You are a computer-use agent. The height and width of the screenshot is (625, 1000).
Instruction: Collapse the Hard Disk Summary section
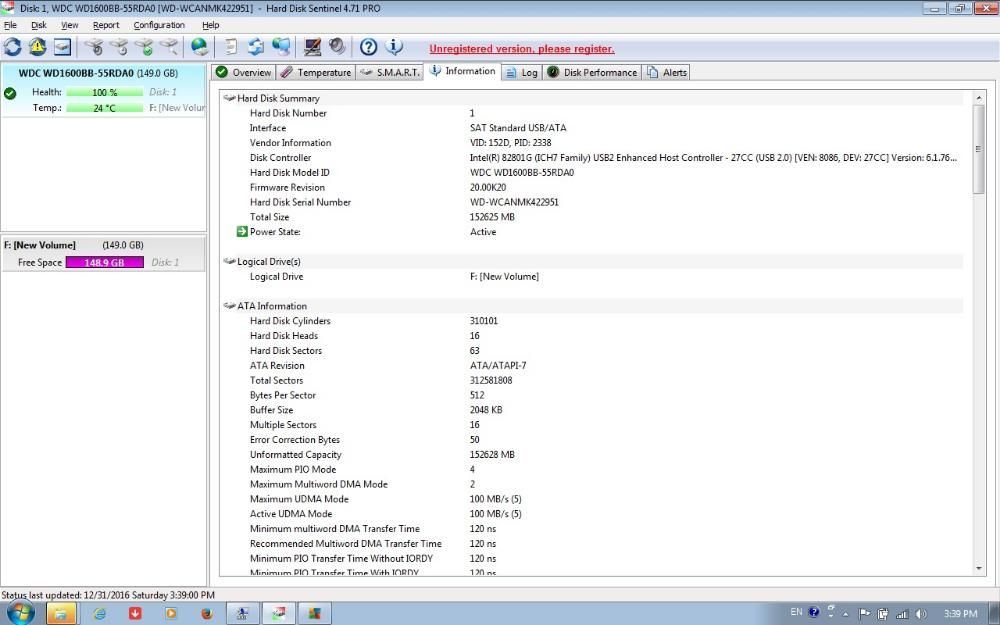point(230,98)
